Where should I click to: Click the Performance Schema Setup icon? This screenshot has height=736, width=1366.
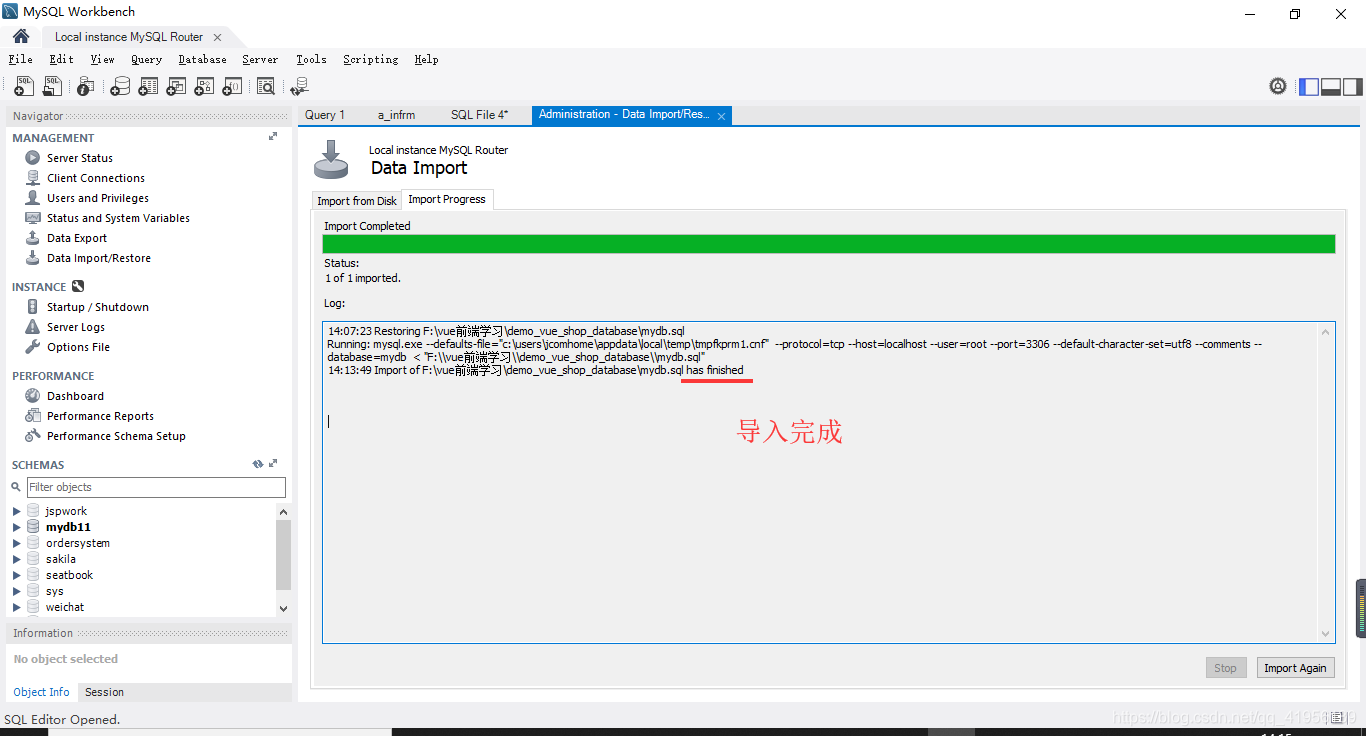click(32, 436)
